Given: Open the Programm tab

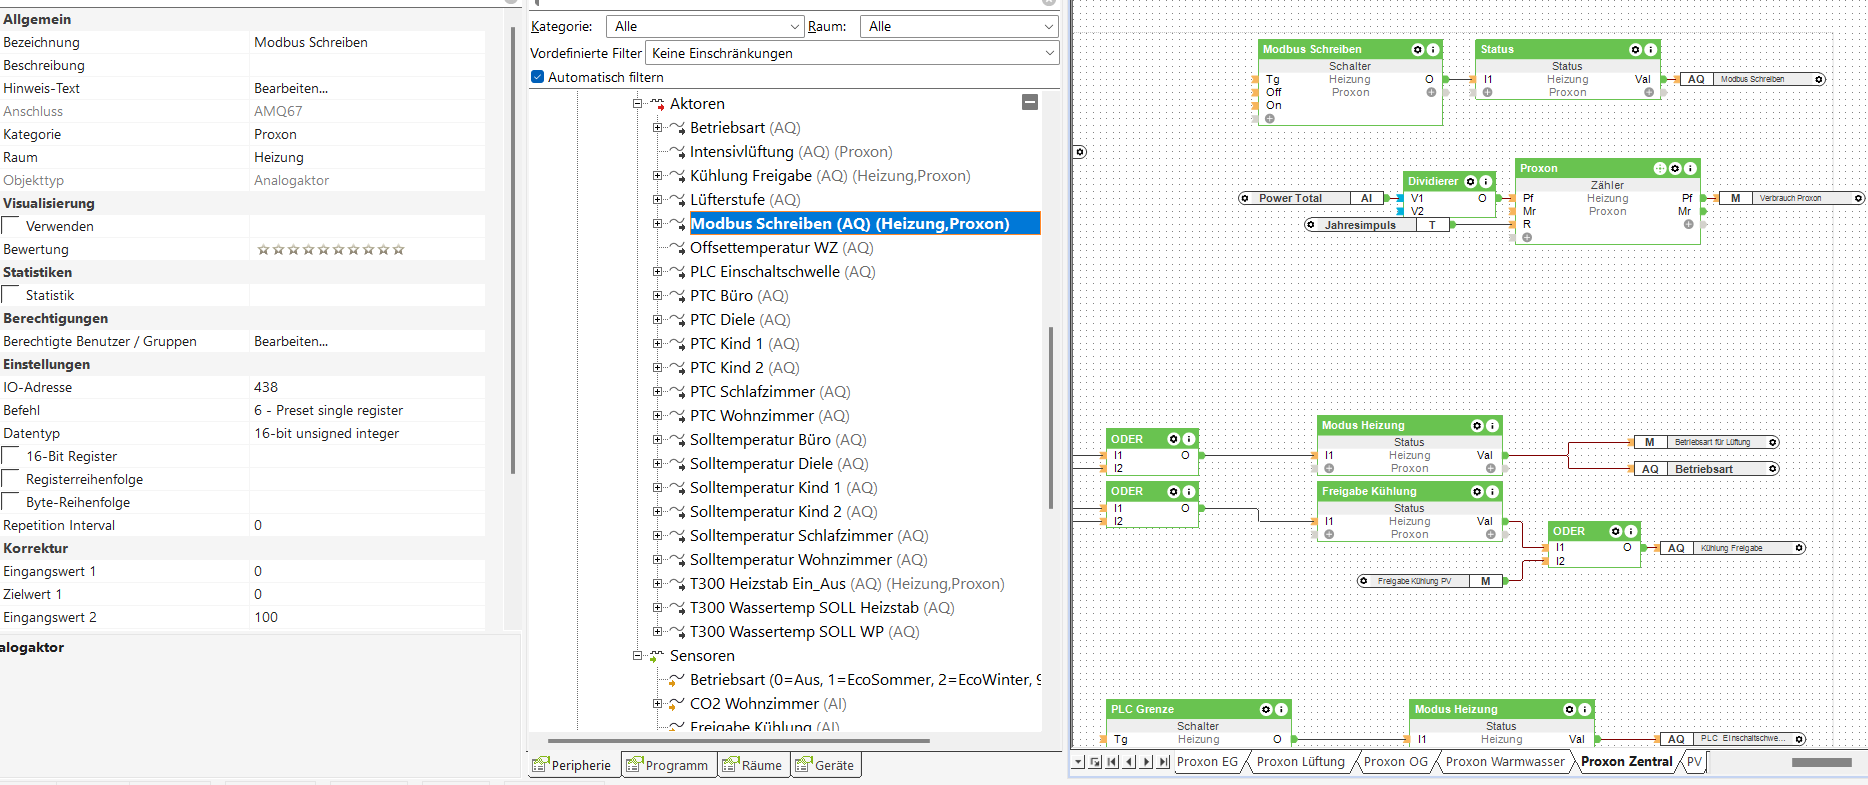Looking at the screenshot, I should [x=667, y=765].
